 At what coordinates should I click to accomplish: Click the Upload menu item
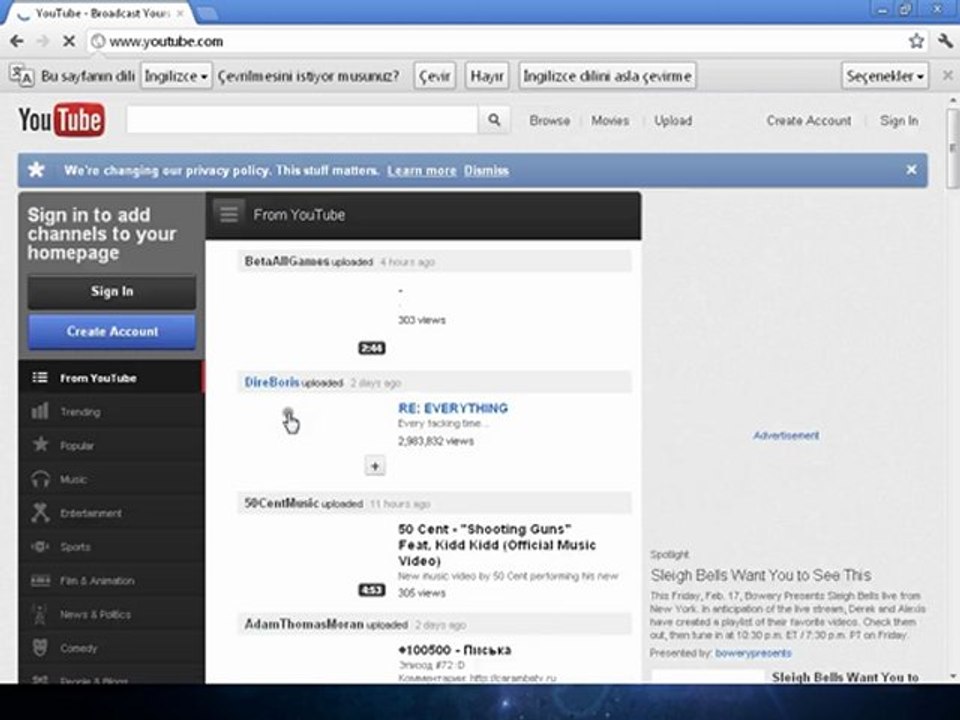[x=673, y=121]
